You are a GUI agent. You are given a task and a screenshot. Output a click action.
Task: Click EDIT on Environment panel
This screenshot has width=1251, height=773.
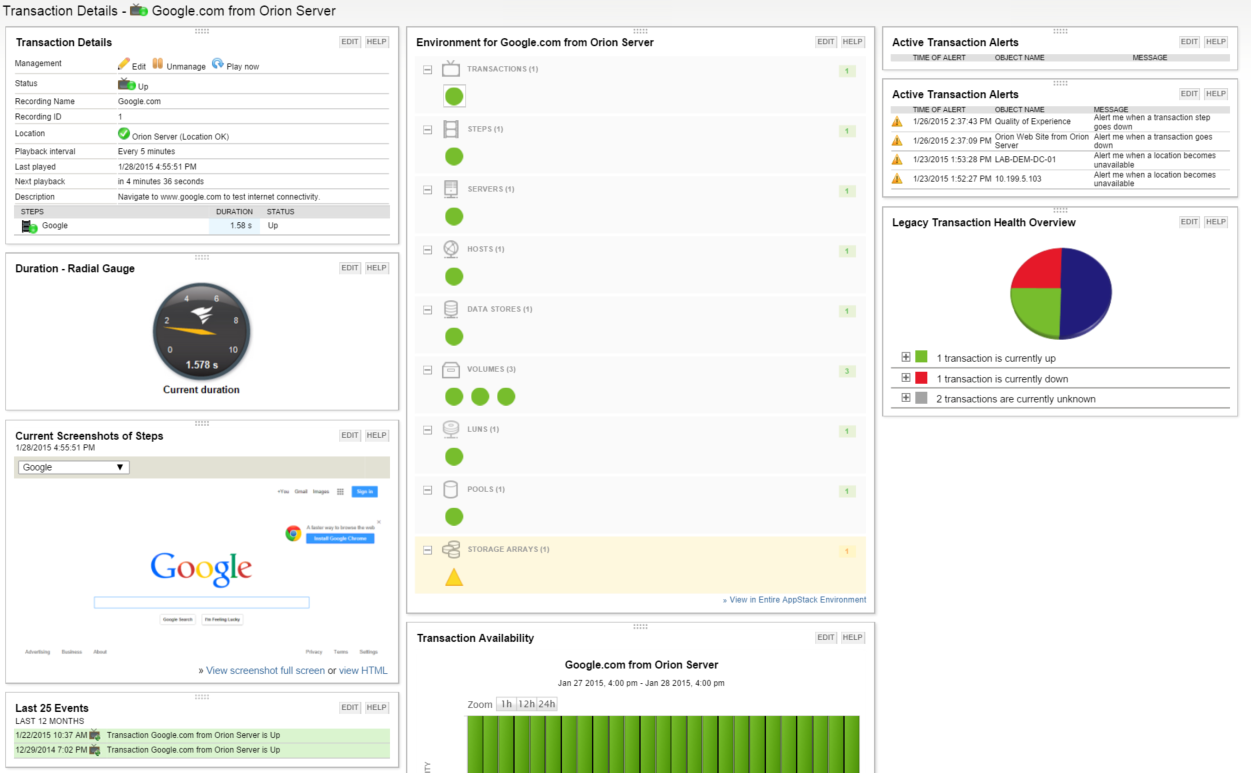point(826,42)
